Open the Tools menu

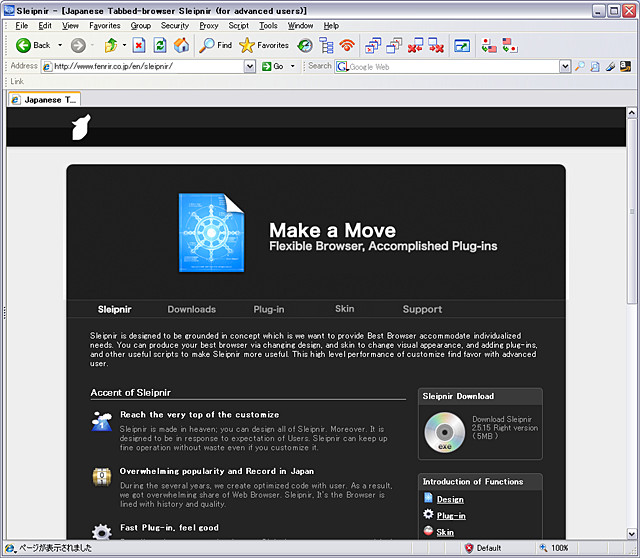(268, 26)
